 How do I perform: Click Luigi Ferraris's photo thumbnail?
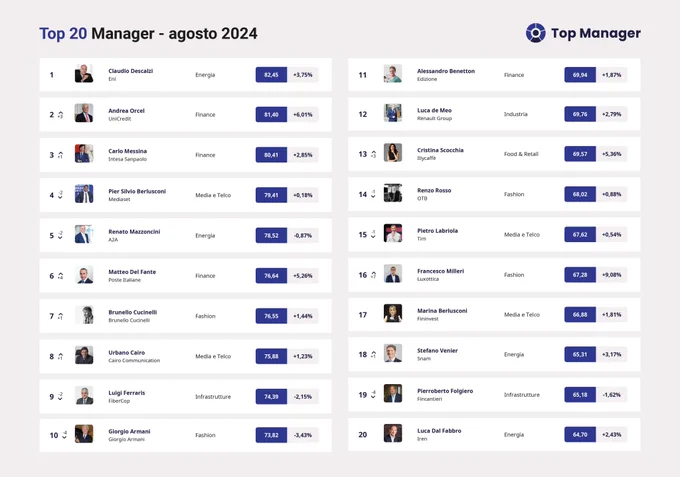(84, 395)
